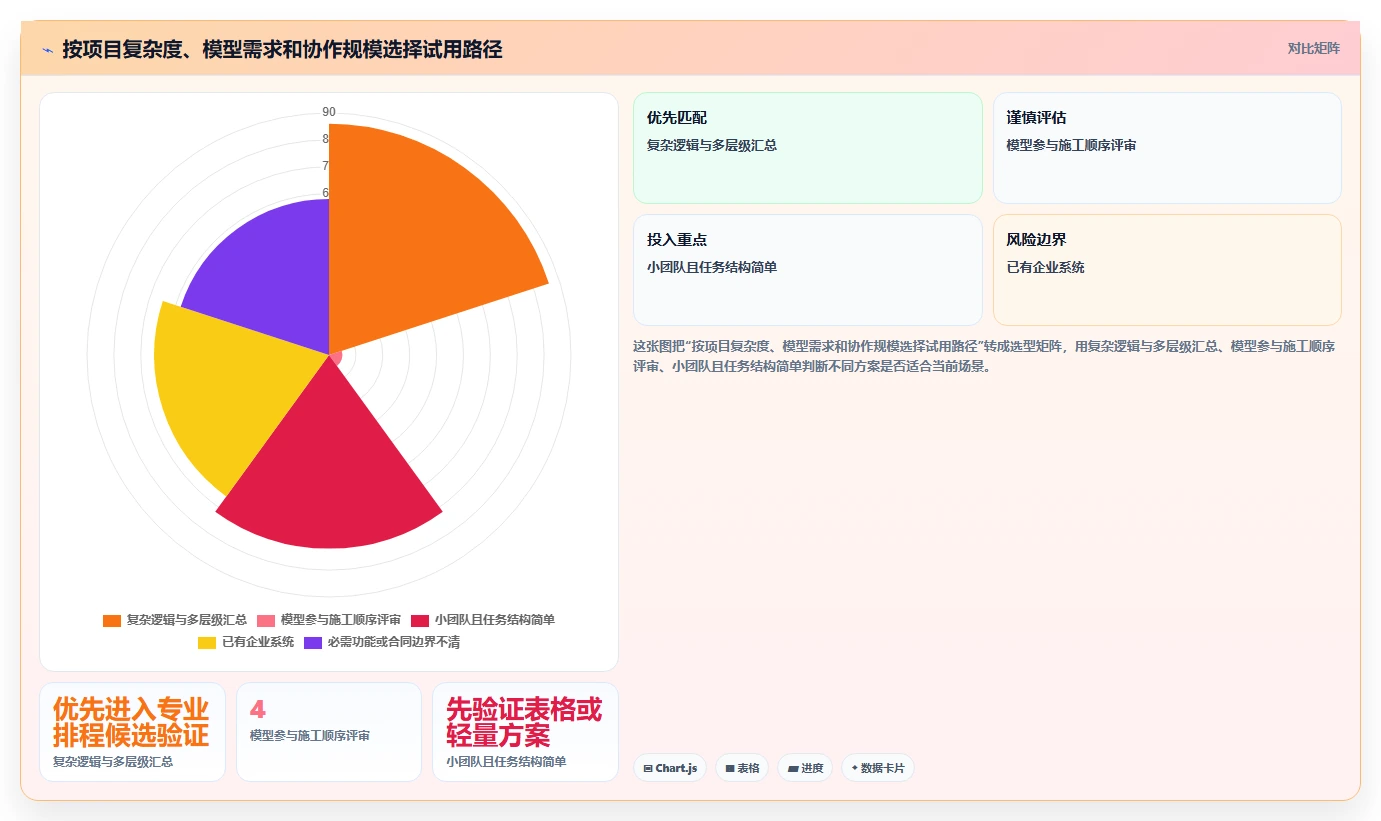Viewport: 1381px width, 821px height.
Task: Click the purple 必需功能或合同边界不清 legend swatch
Action: coord(313,642)
